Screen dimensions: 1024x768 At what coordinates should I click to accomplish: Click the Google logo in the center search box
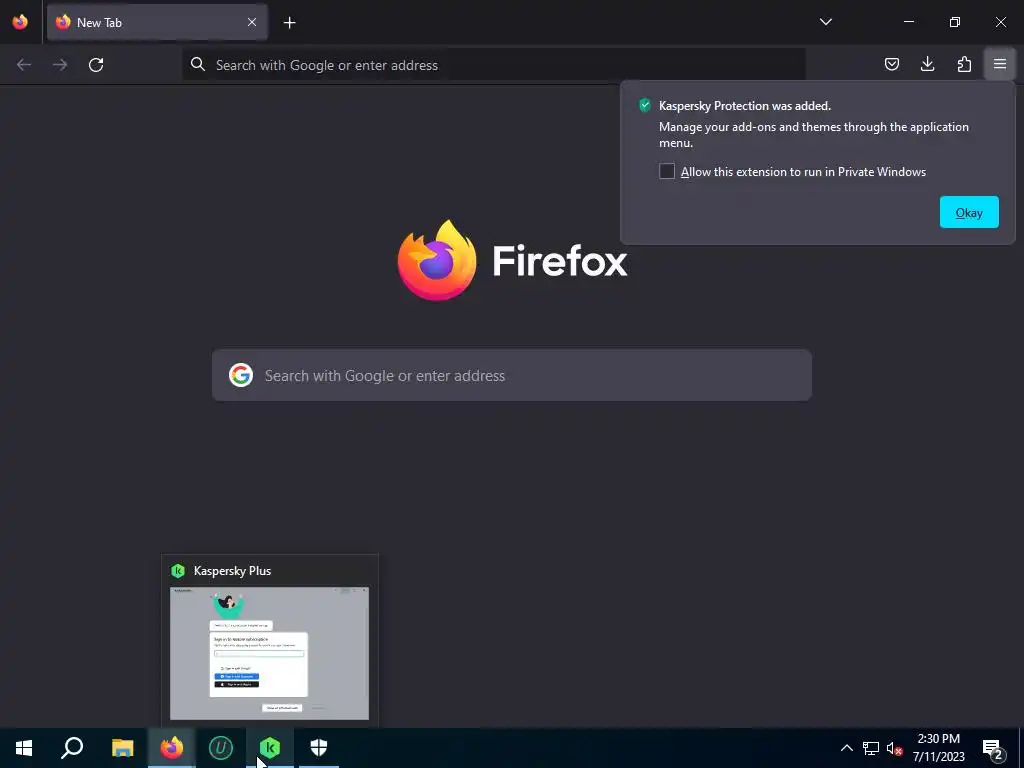click(241, 375)
